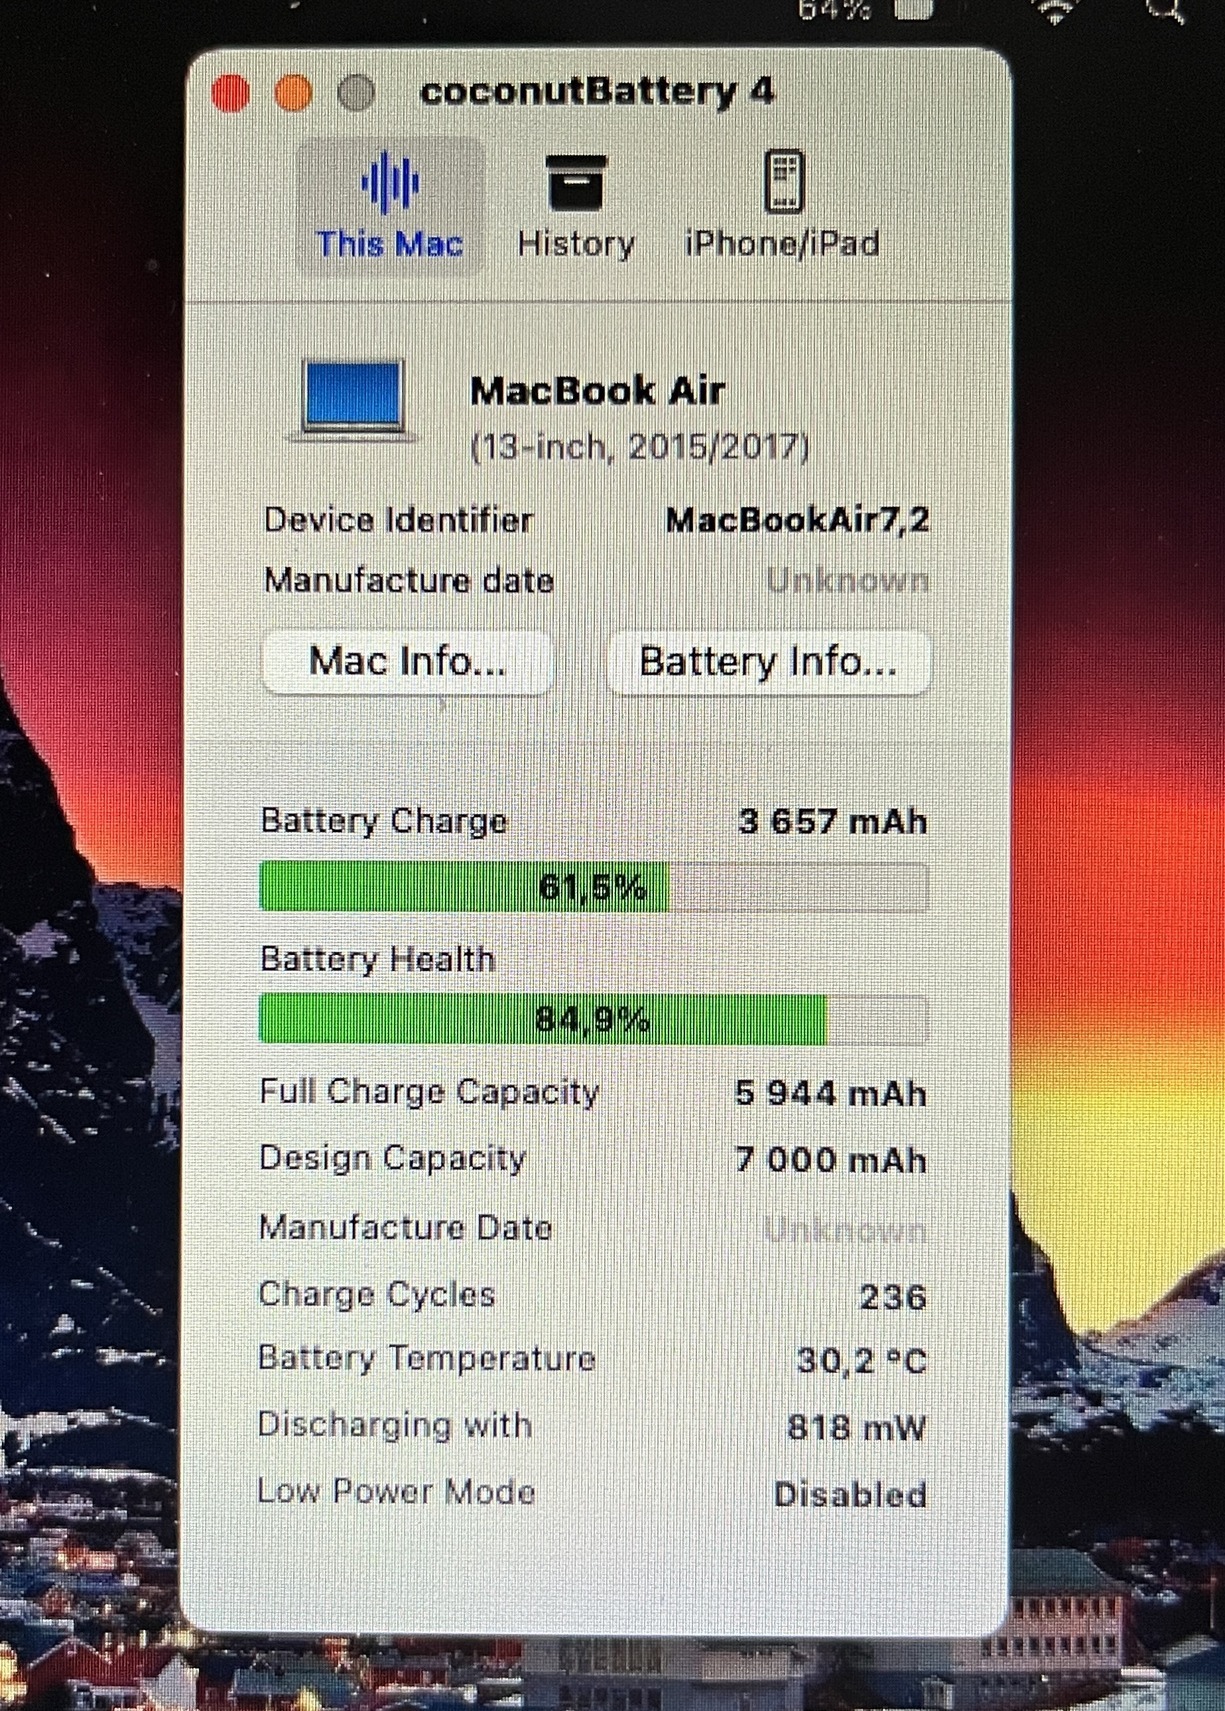Switch to the History tab label
The height and width of the screenshot is (1711, 1225).
(576, 244)
